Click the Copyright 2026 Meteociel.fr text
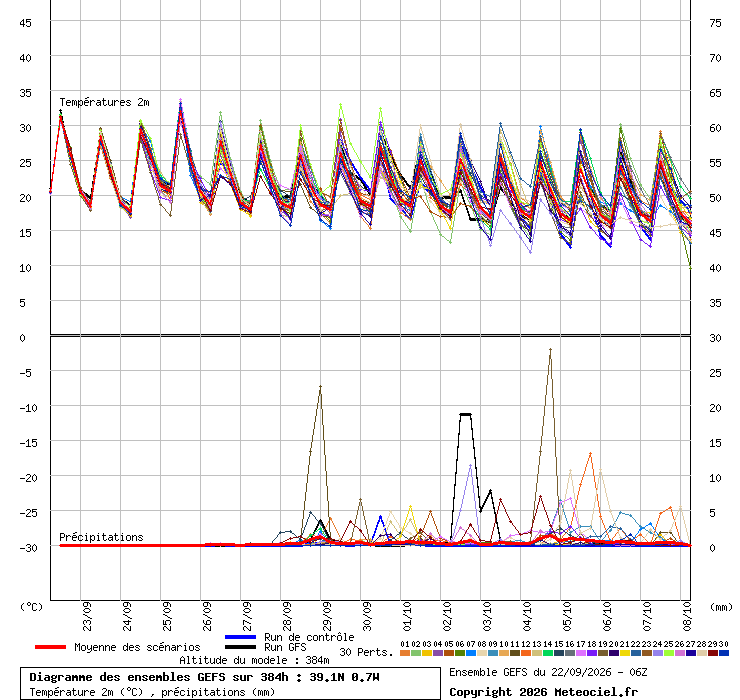 543,692
